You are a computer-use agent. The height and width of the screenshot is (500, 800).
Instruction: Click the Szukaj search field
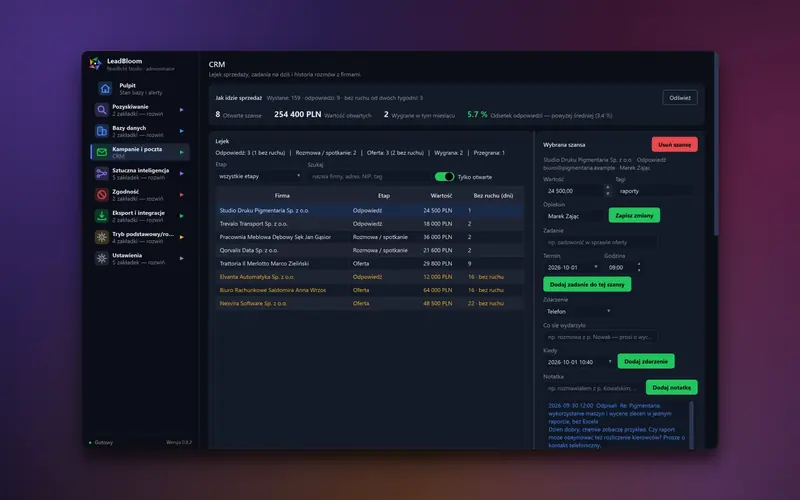point(368,177)
